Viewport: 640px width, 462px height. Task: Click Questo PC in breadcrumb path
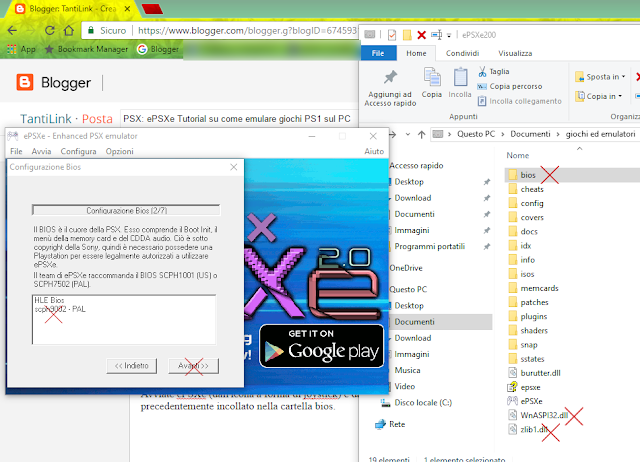coord(476,134)
